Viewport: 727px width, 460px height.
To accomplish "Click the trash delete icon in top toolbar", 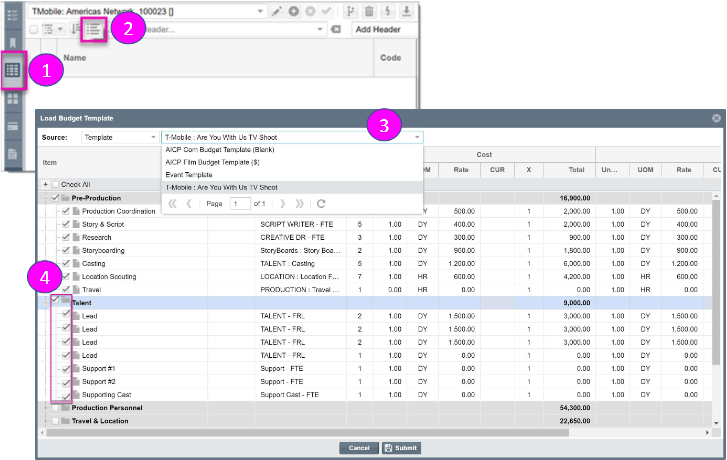I will pyautogui.click(x=369, y=11).
